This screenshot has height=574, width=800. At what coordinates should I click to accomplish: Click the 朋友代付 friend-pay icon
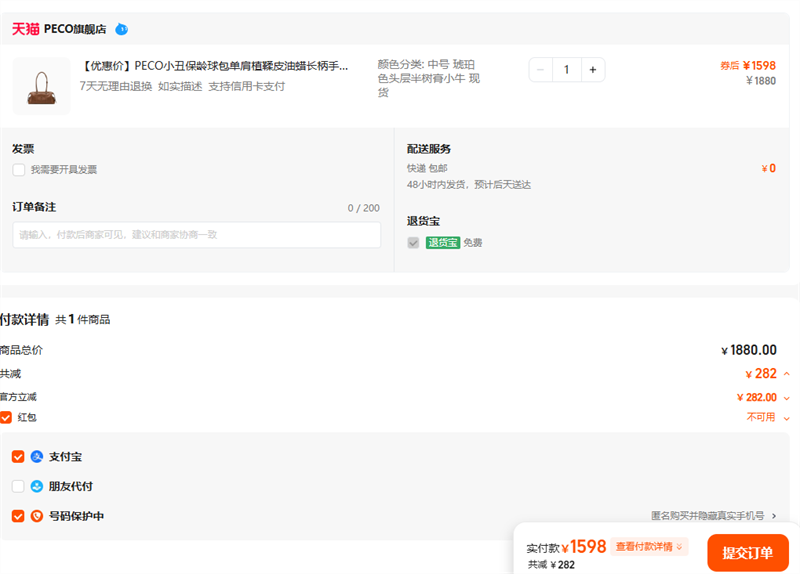(37, 487)
